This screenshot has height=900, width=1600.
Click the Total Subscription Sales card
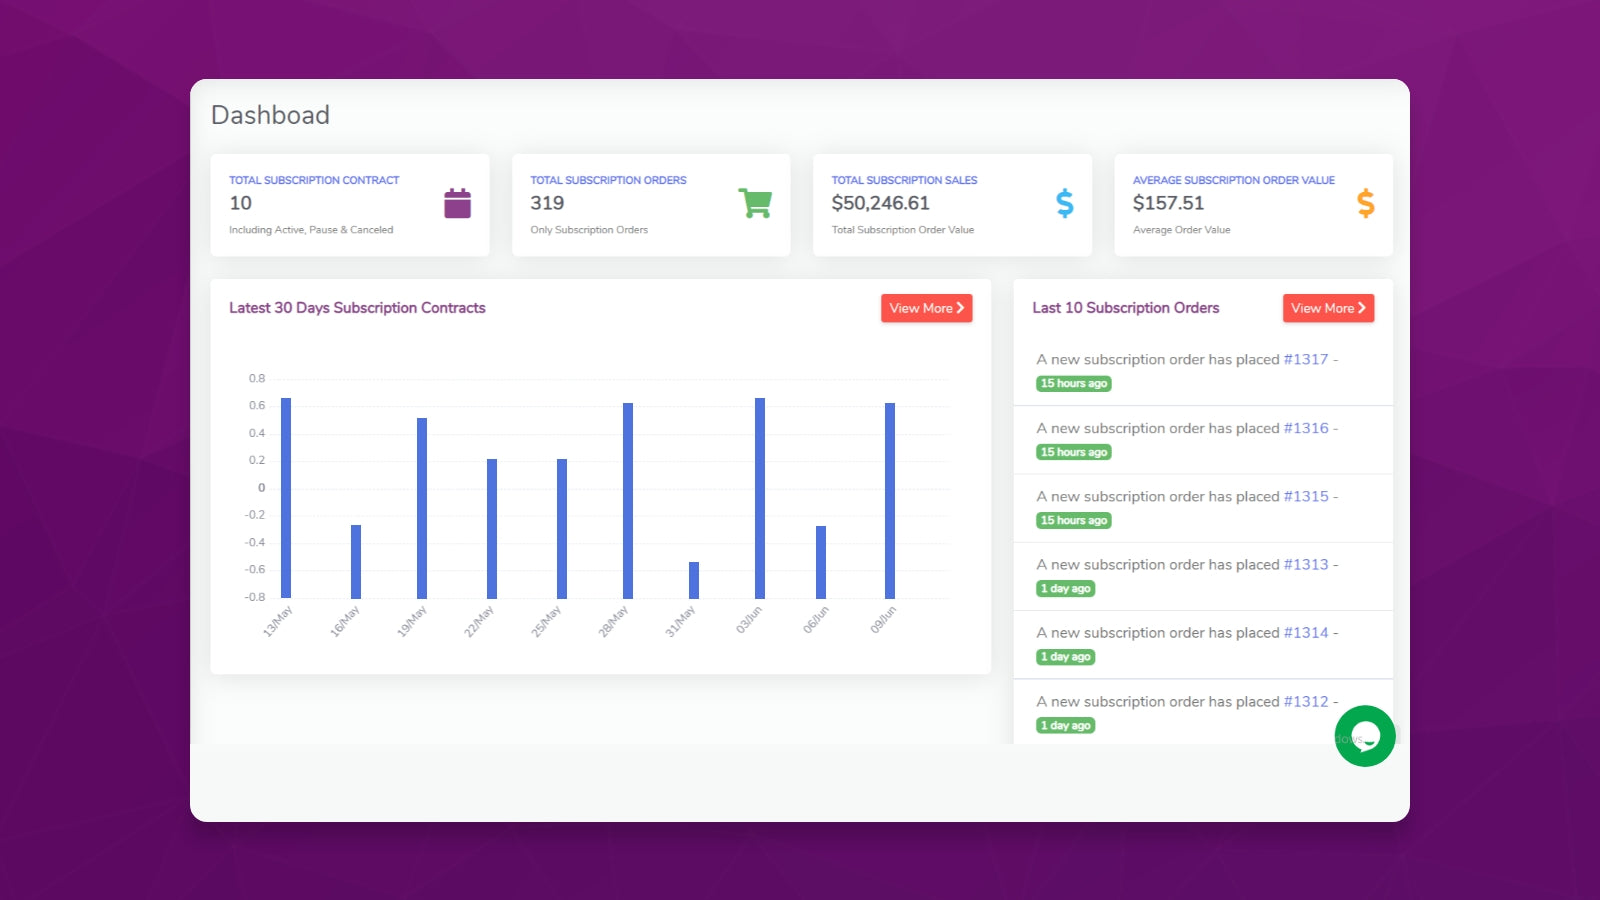(952, 205)
